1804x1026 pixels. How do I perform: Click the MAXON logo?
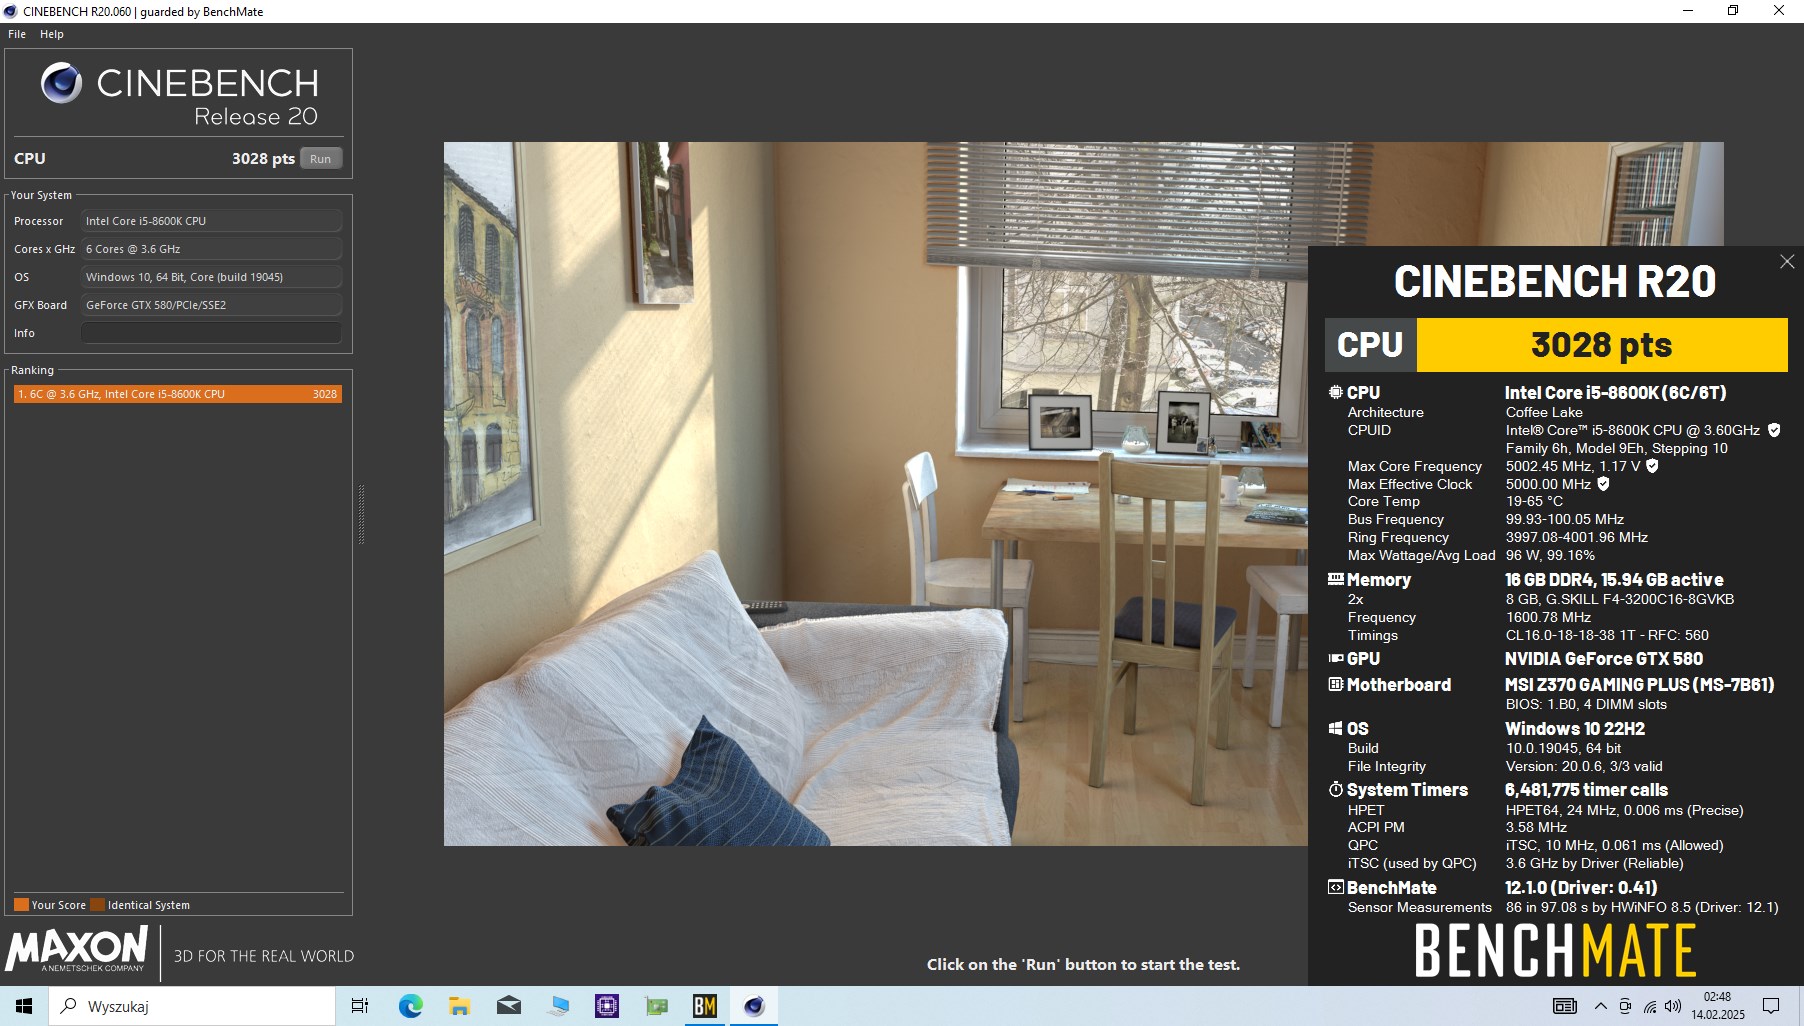click(77, 948)
